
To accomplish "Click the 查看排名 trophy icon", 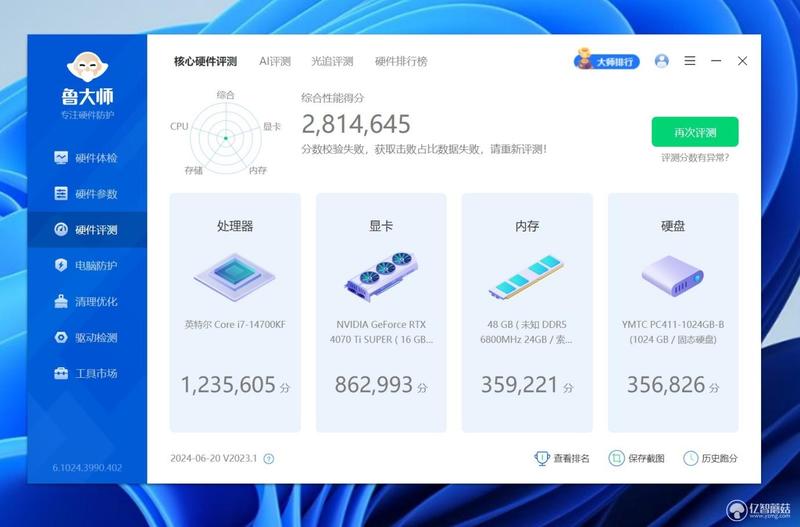I will [x=541, y=458].
